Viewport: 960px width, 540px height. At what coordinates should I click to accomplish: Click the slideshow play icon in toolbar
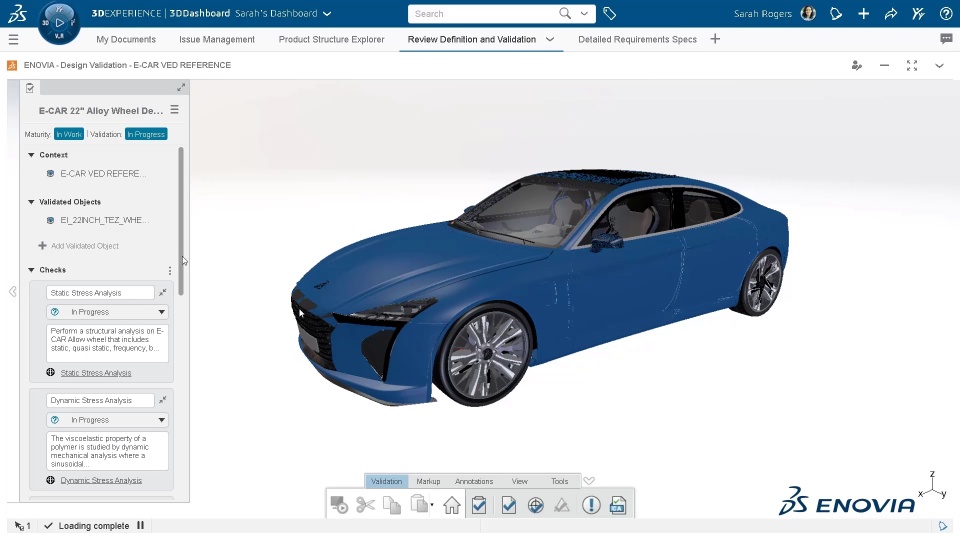click(x=339, y=505)
